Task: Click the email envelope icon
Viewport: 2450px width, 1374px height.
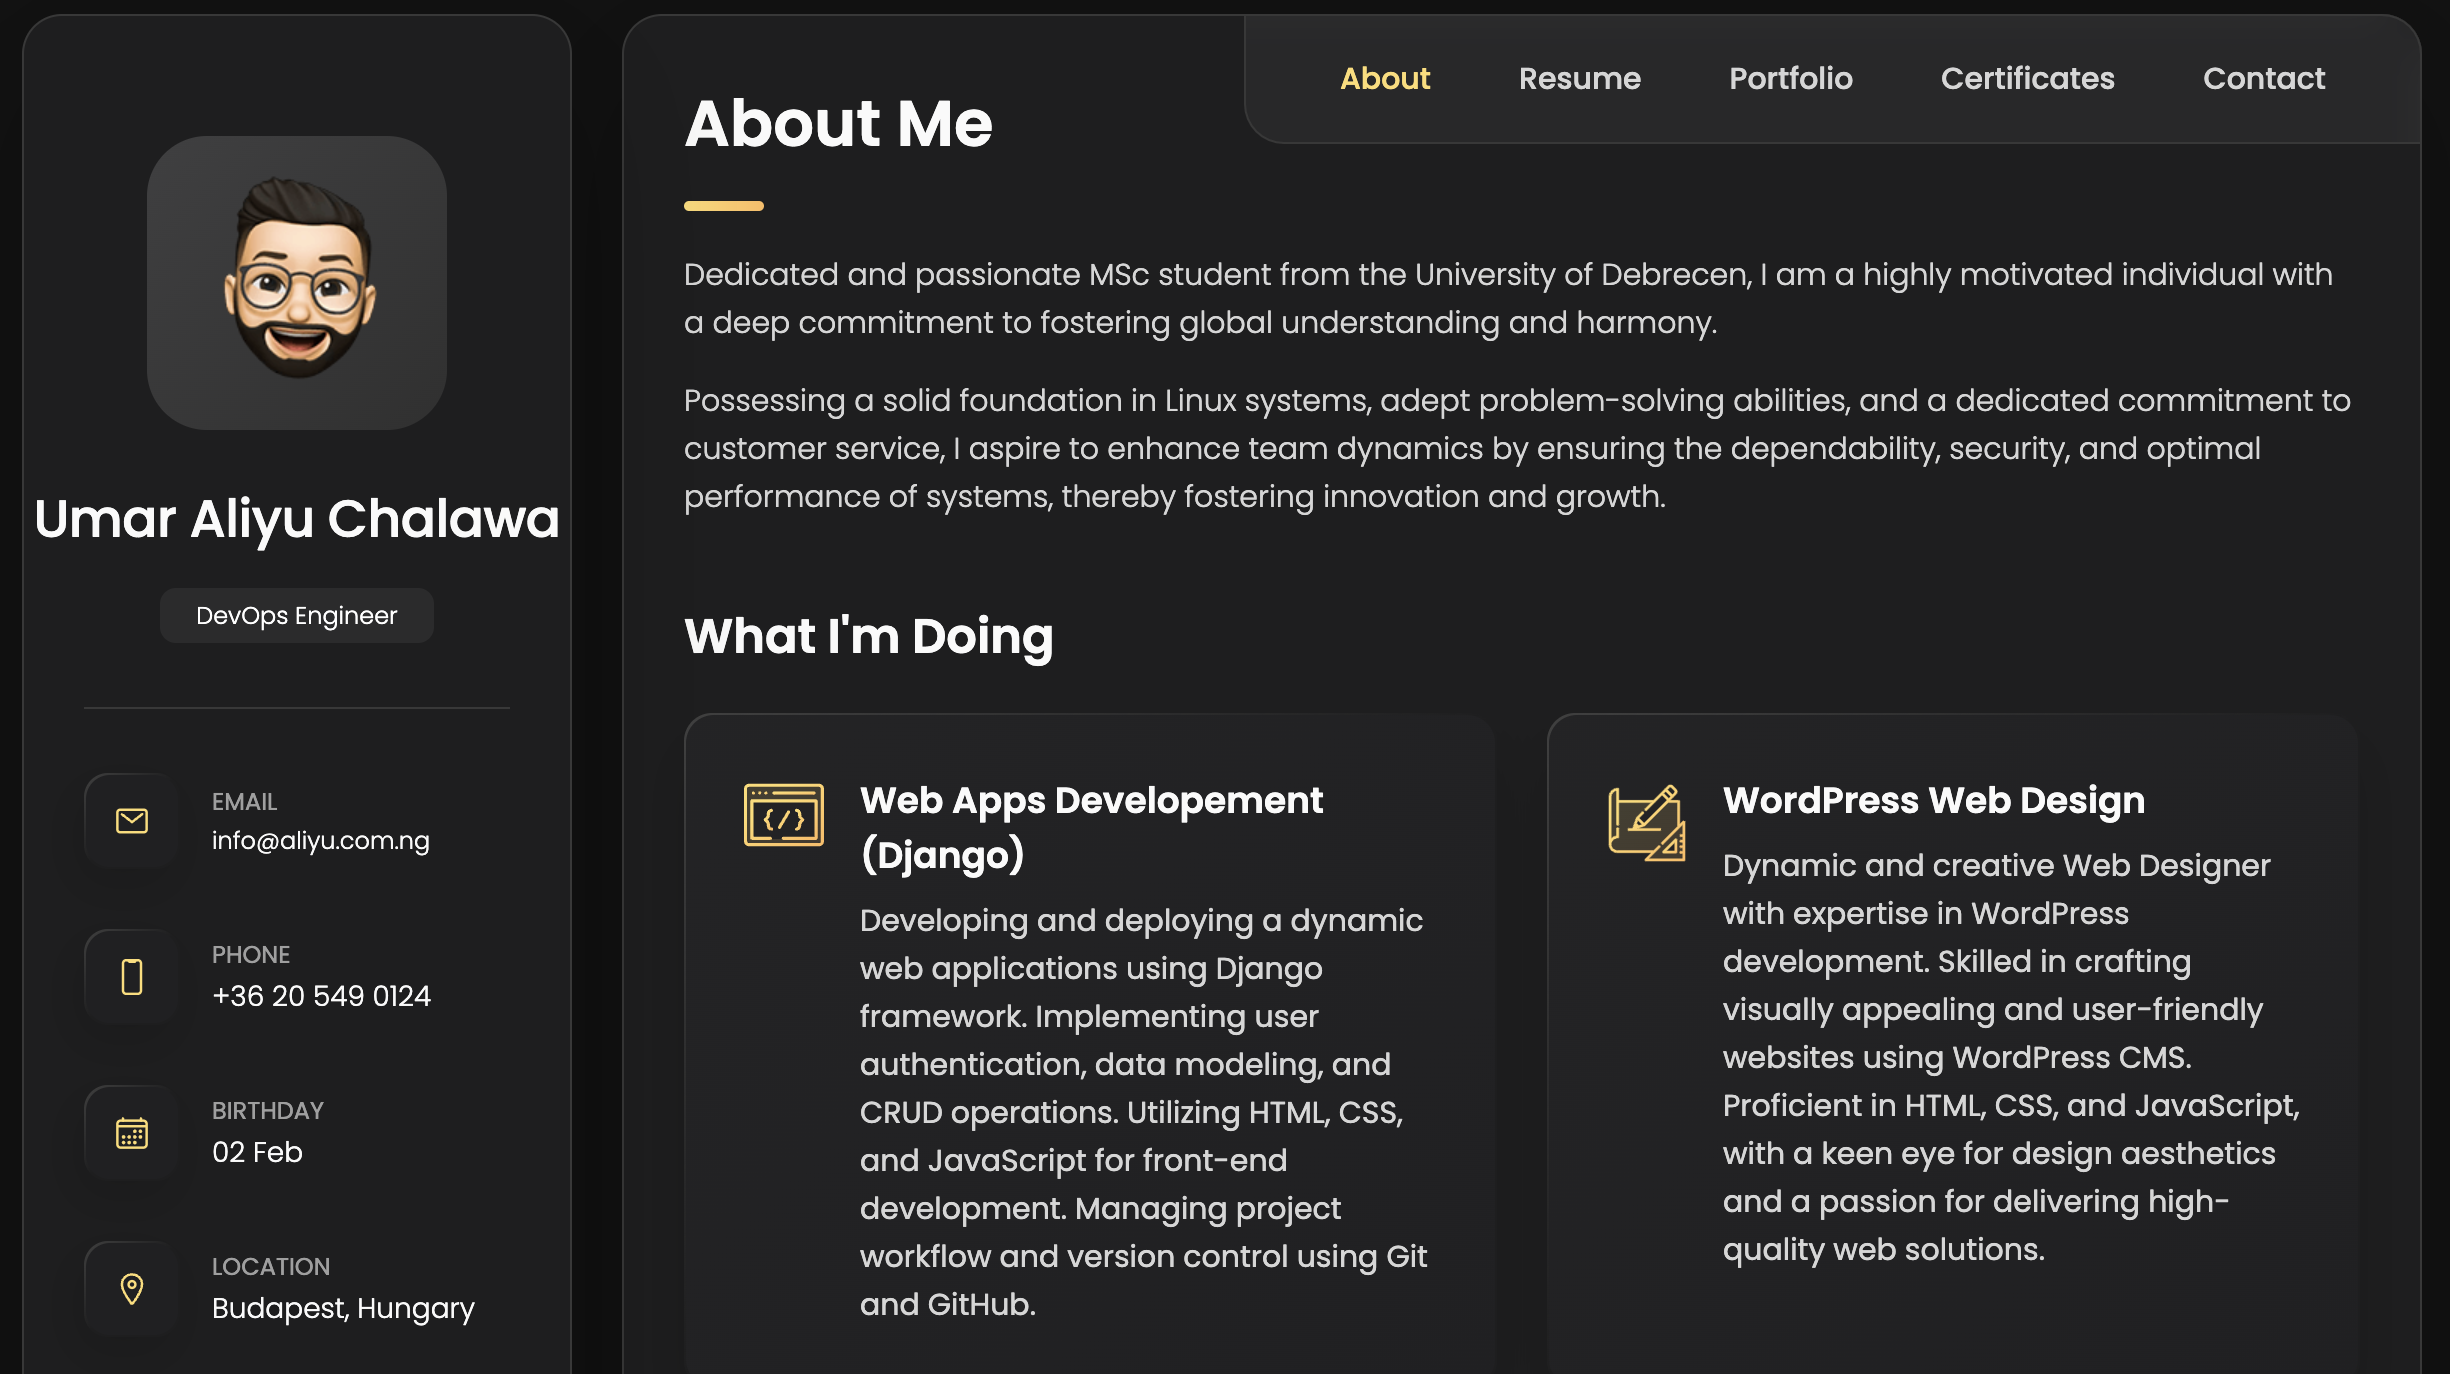Action: (132, 821)
